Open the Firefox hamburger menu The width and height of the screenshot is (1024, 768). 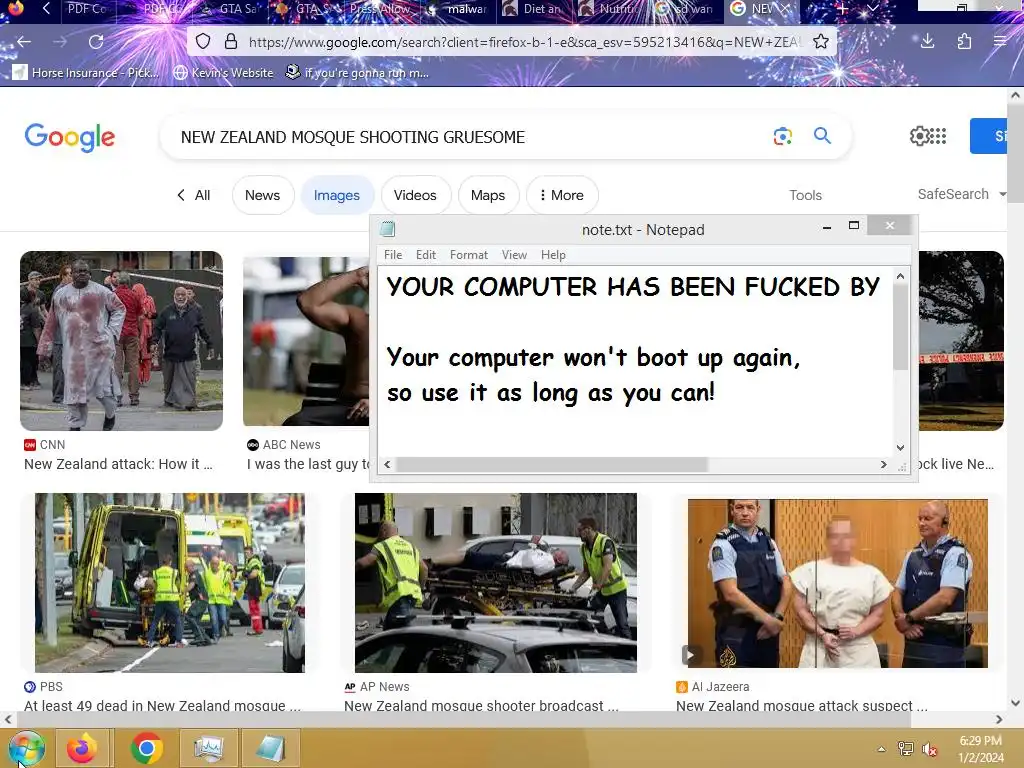(x=1000, y=42)
